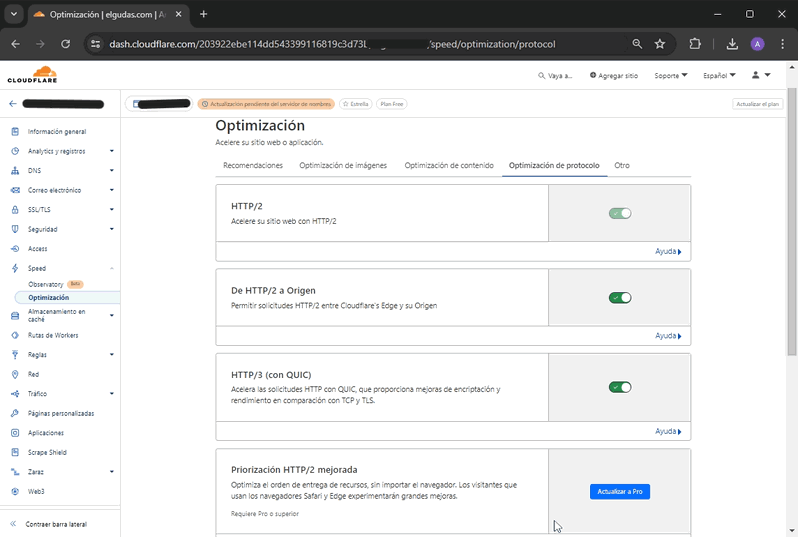
Task: Open Ayuda link under HTTP/3 section
Action: point(668,431)
